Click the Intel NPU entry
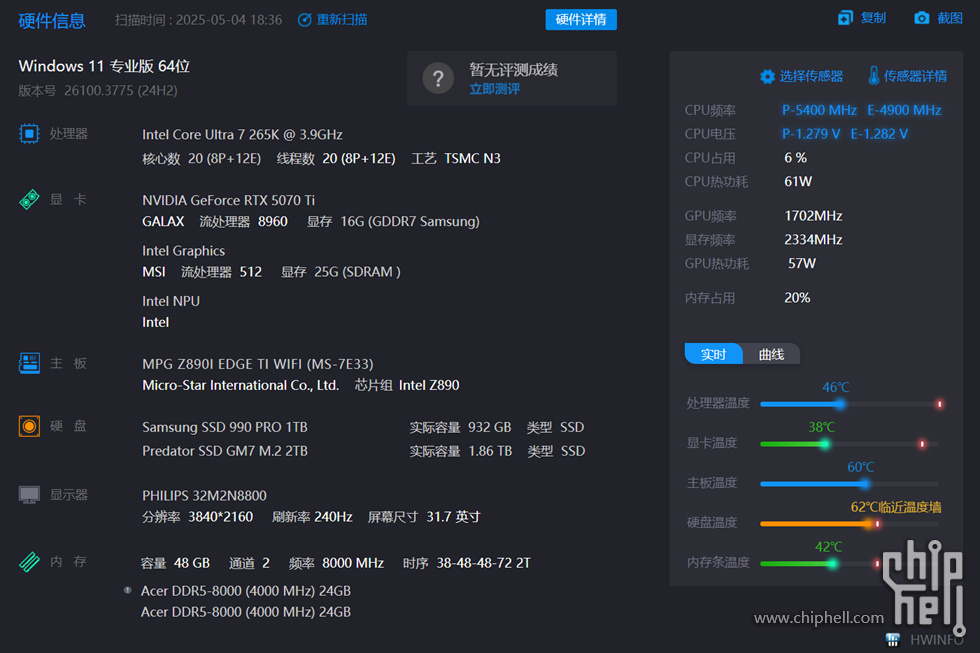This screenshot has width=980, height=653. [171, 301]
